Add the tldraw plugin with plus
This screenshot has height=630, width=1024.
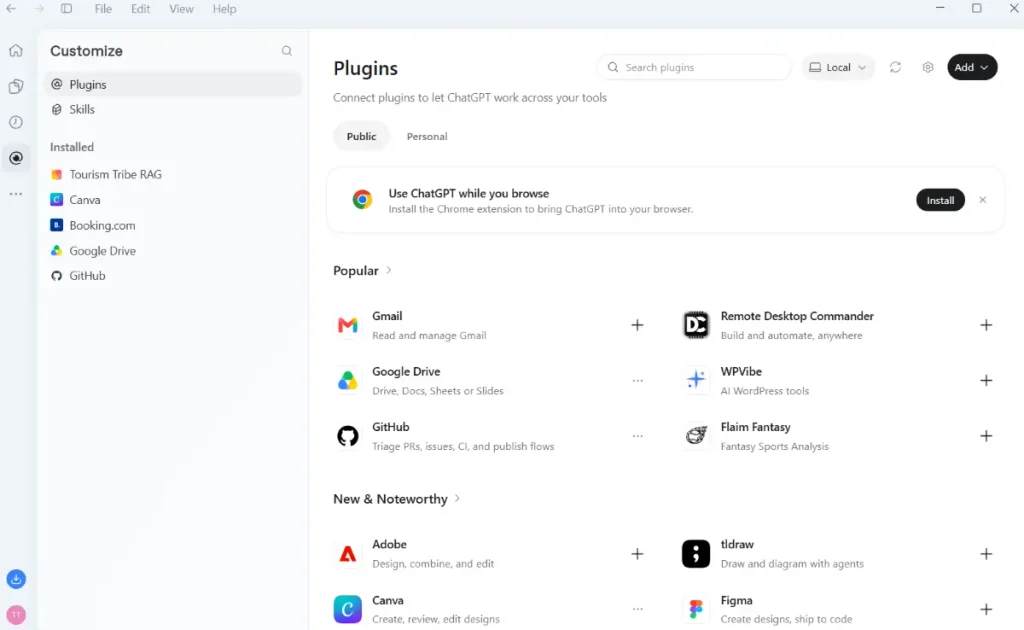pos(986,554)
